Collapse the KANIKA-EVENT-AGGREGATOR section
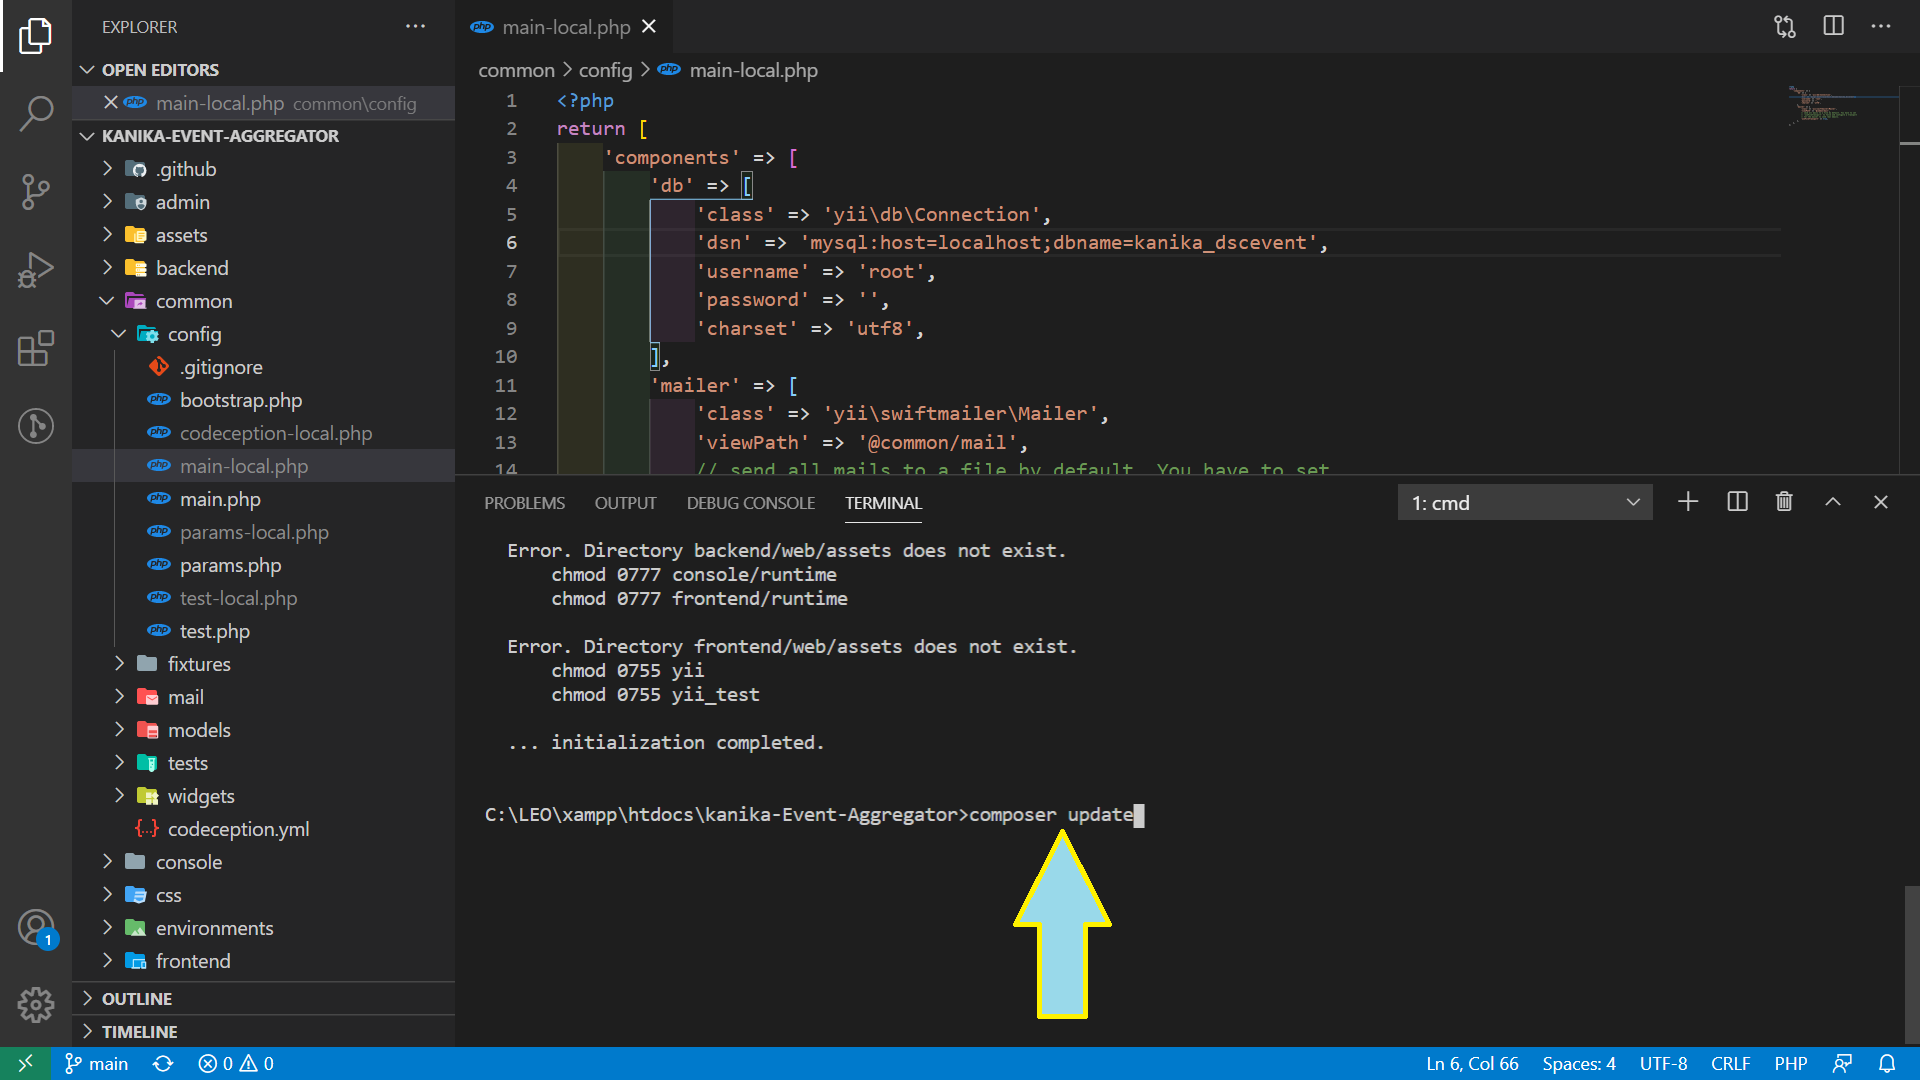1920x1080 pixels. click(x=220, y=136)
